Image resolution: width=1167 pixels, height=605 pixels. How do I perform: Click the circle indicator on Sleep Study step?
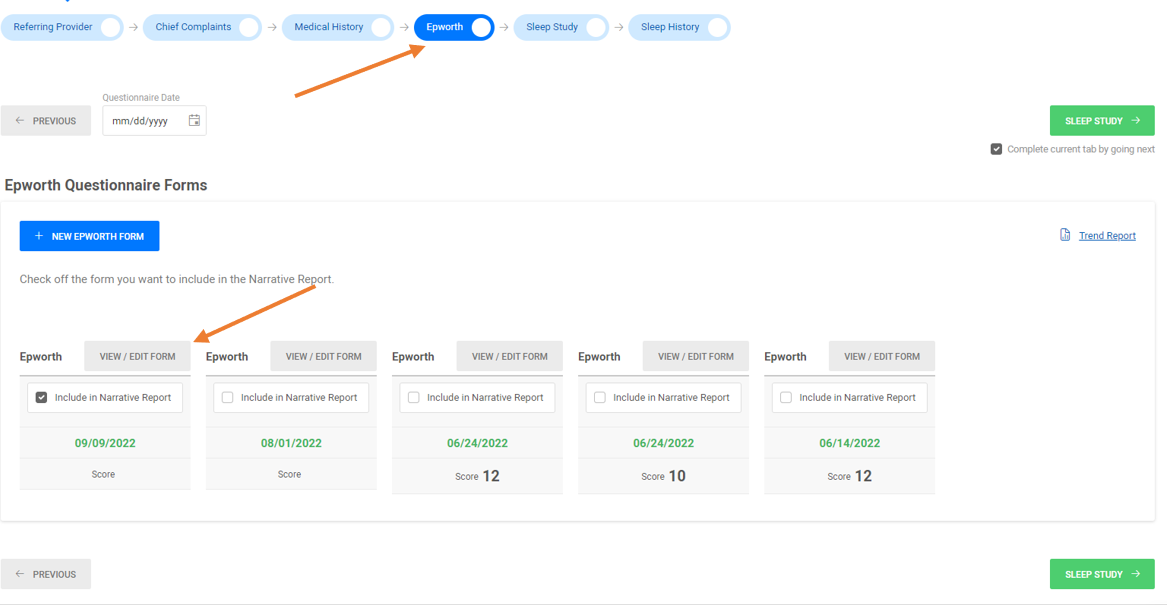[596, 28]
